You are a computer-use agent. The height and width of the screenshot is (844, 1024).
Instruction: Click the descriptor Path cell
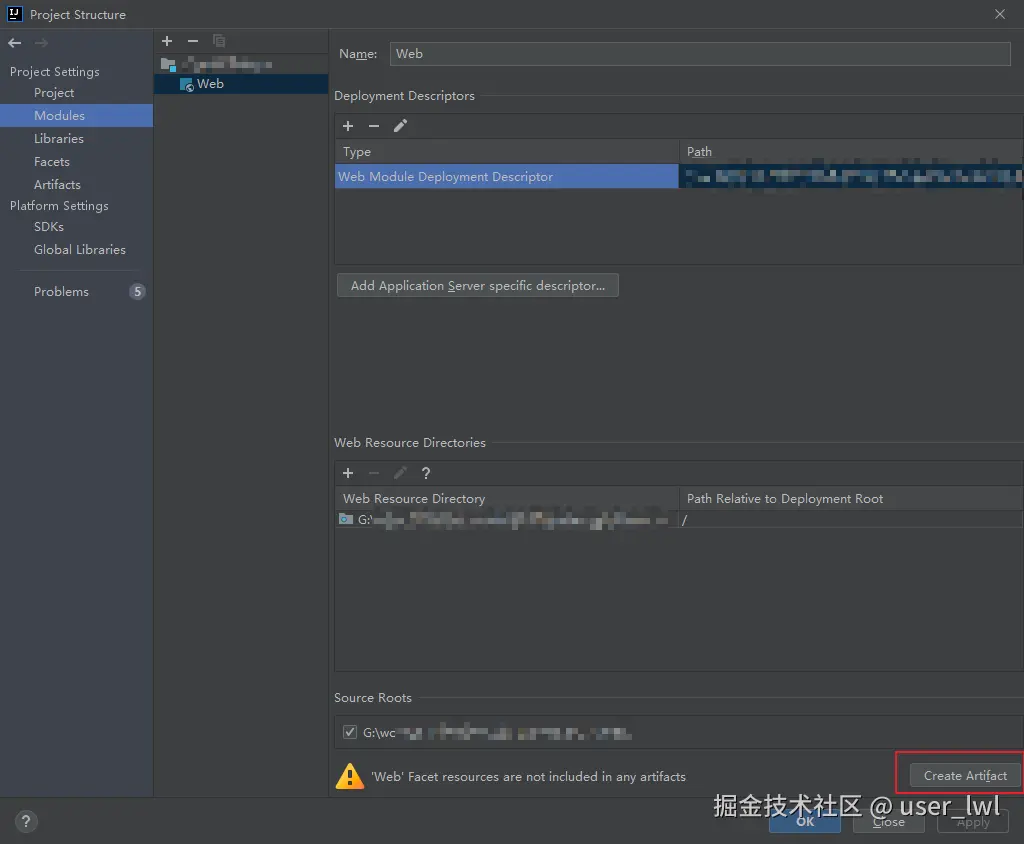click(851, 176)
